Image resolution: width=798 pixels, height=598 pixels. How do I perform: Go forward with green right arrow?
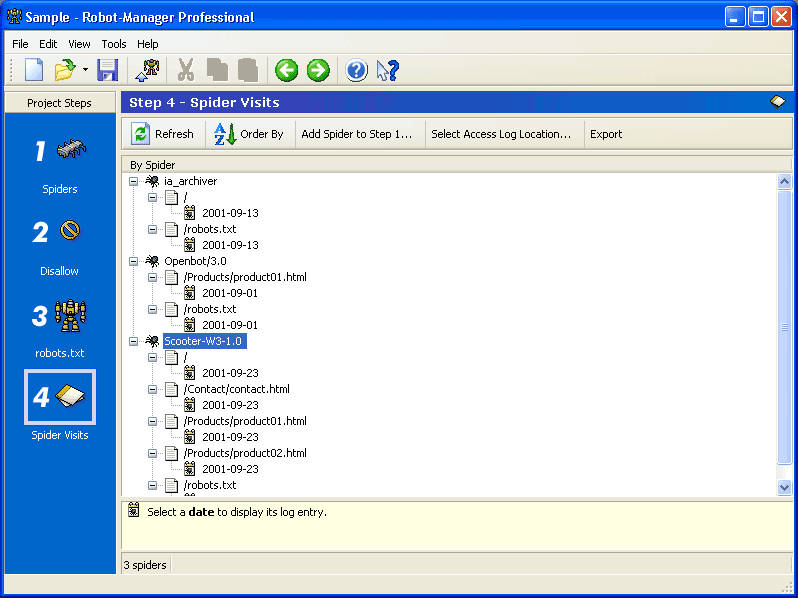pos(318,70)
